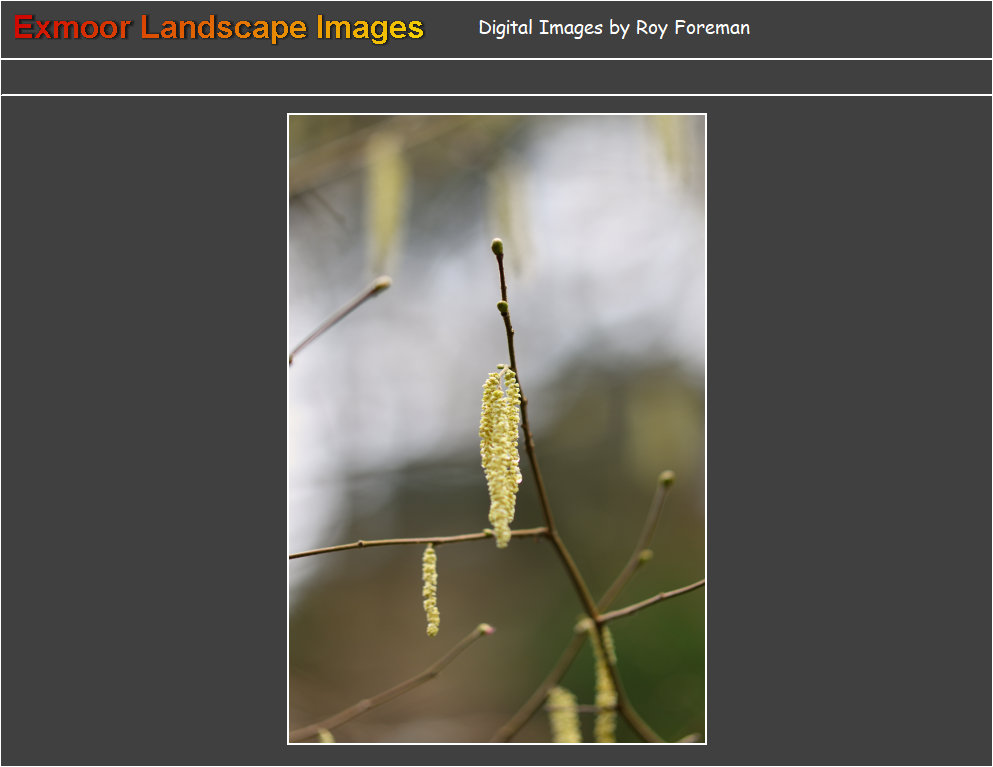993x767 pixels.
Task: Click the Exmoor Landscape Images title
Action: pyautogui.click(x=219, y=28)
